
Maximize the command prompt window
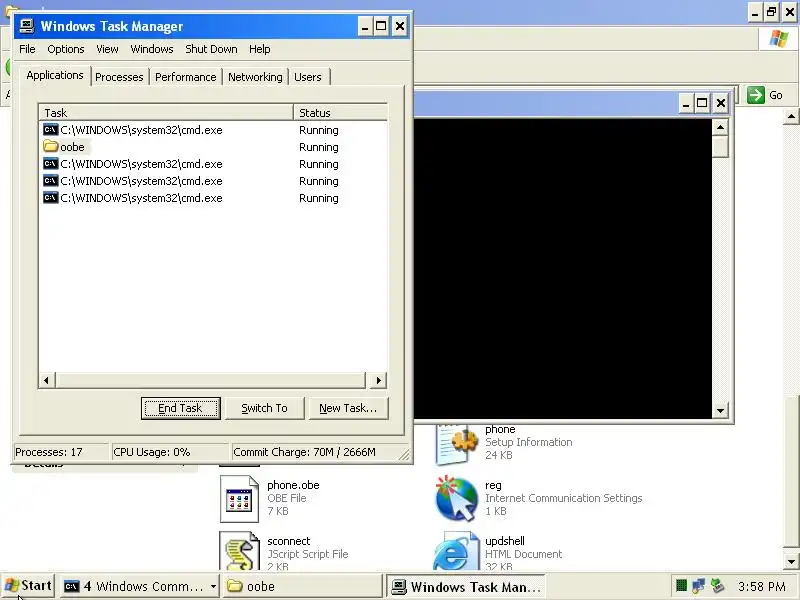703,104
